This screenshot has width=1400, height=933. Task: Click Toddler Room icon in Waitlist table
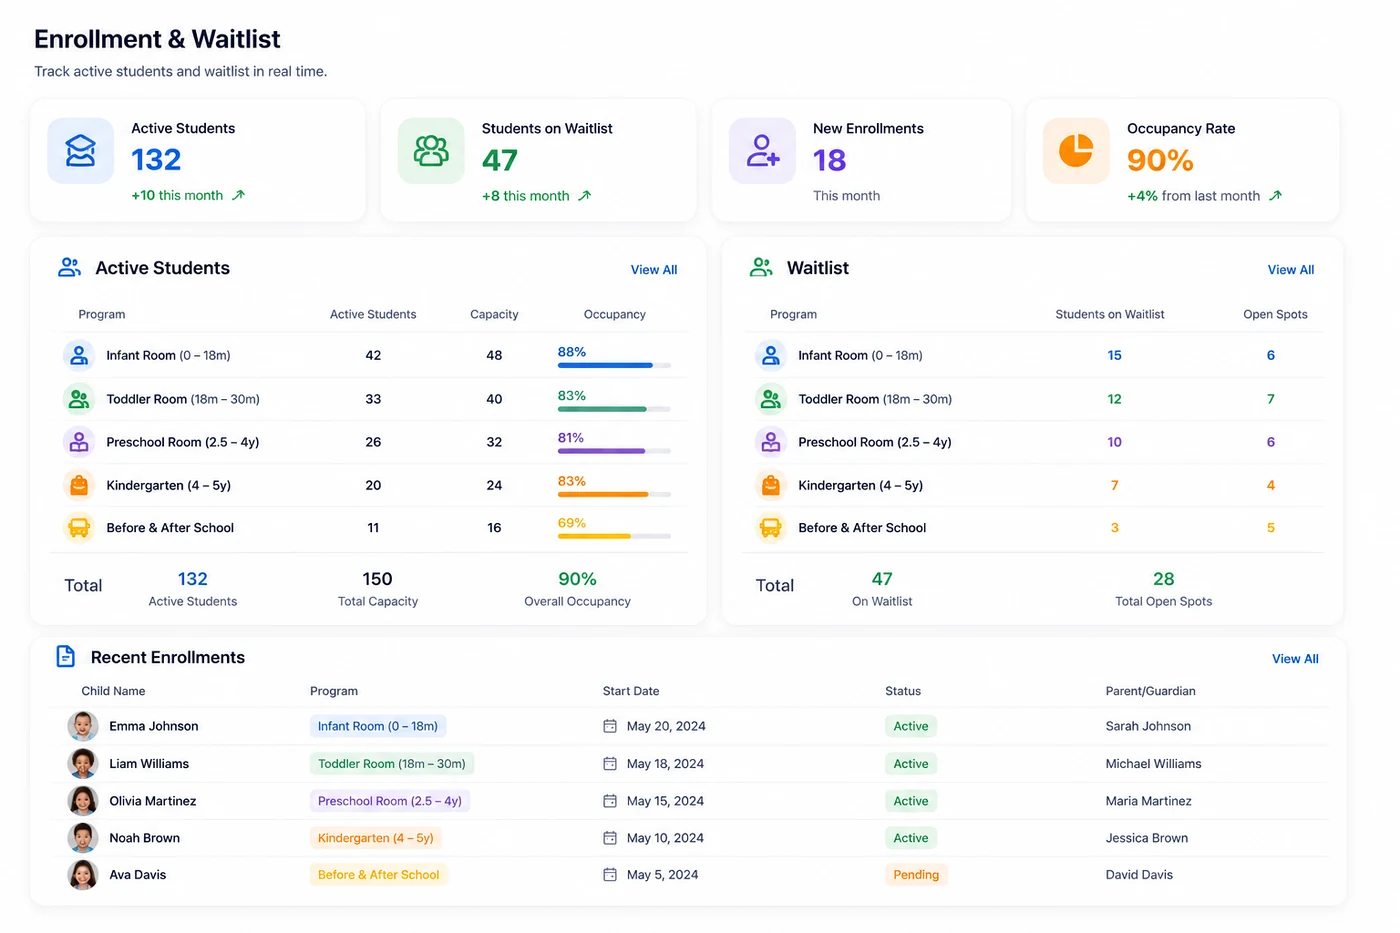coord(770,398)
